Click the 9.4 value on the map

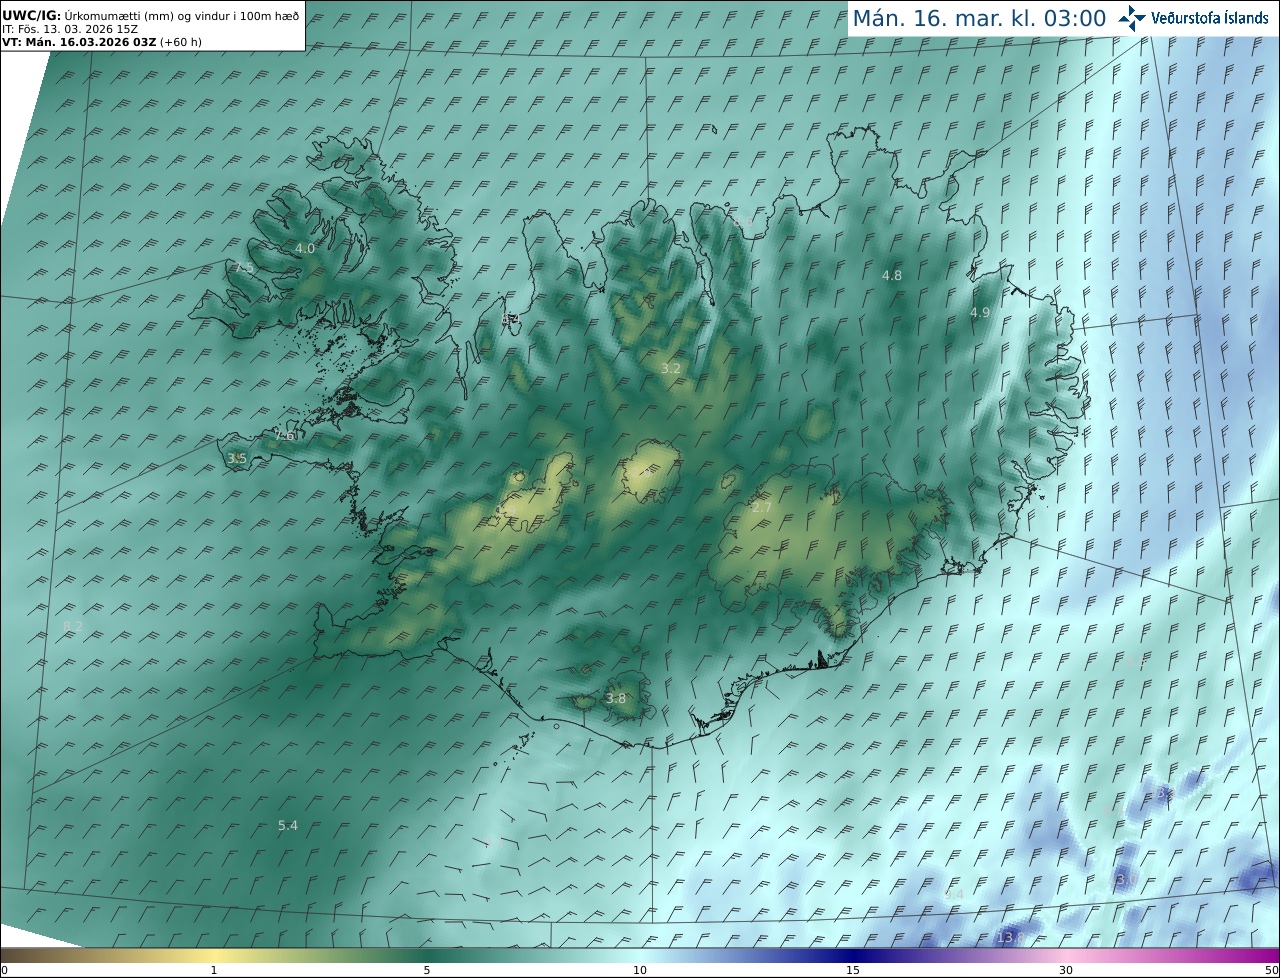pos(954,894)
